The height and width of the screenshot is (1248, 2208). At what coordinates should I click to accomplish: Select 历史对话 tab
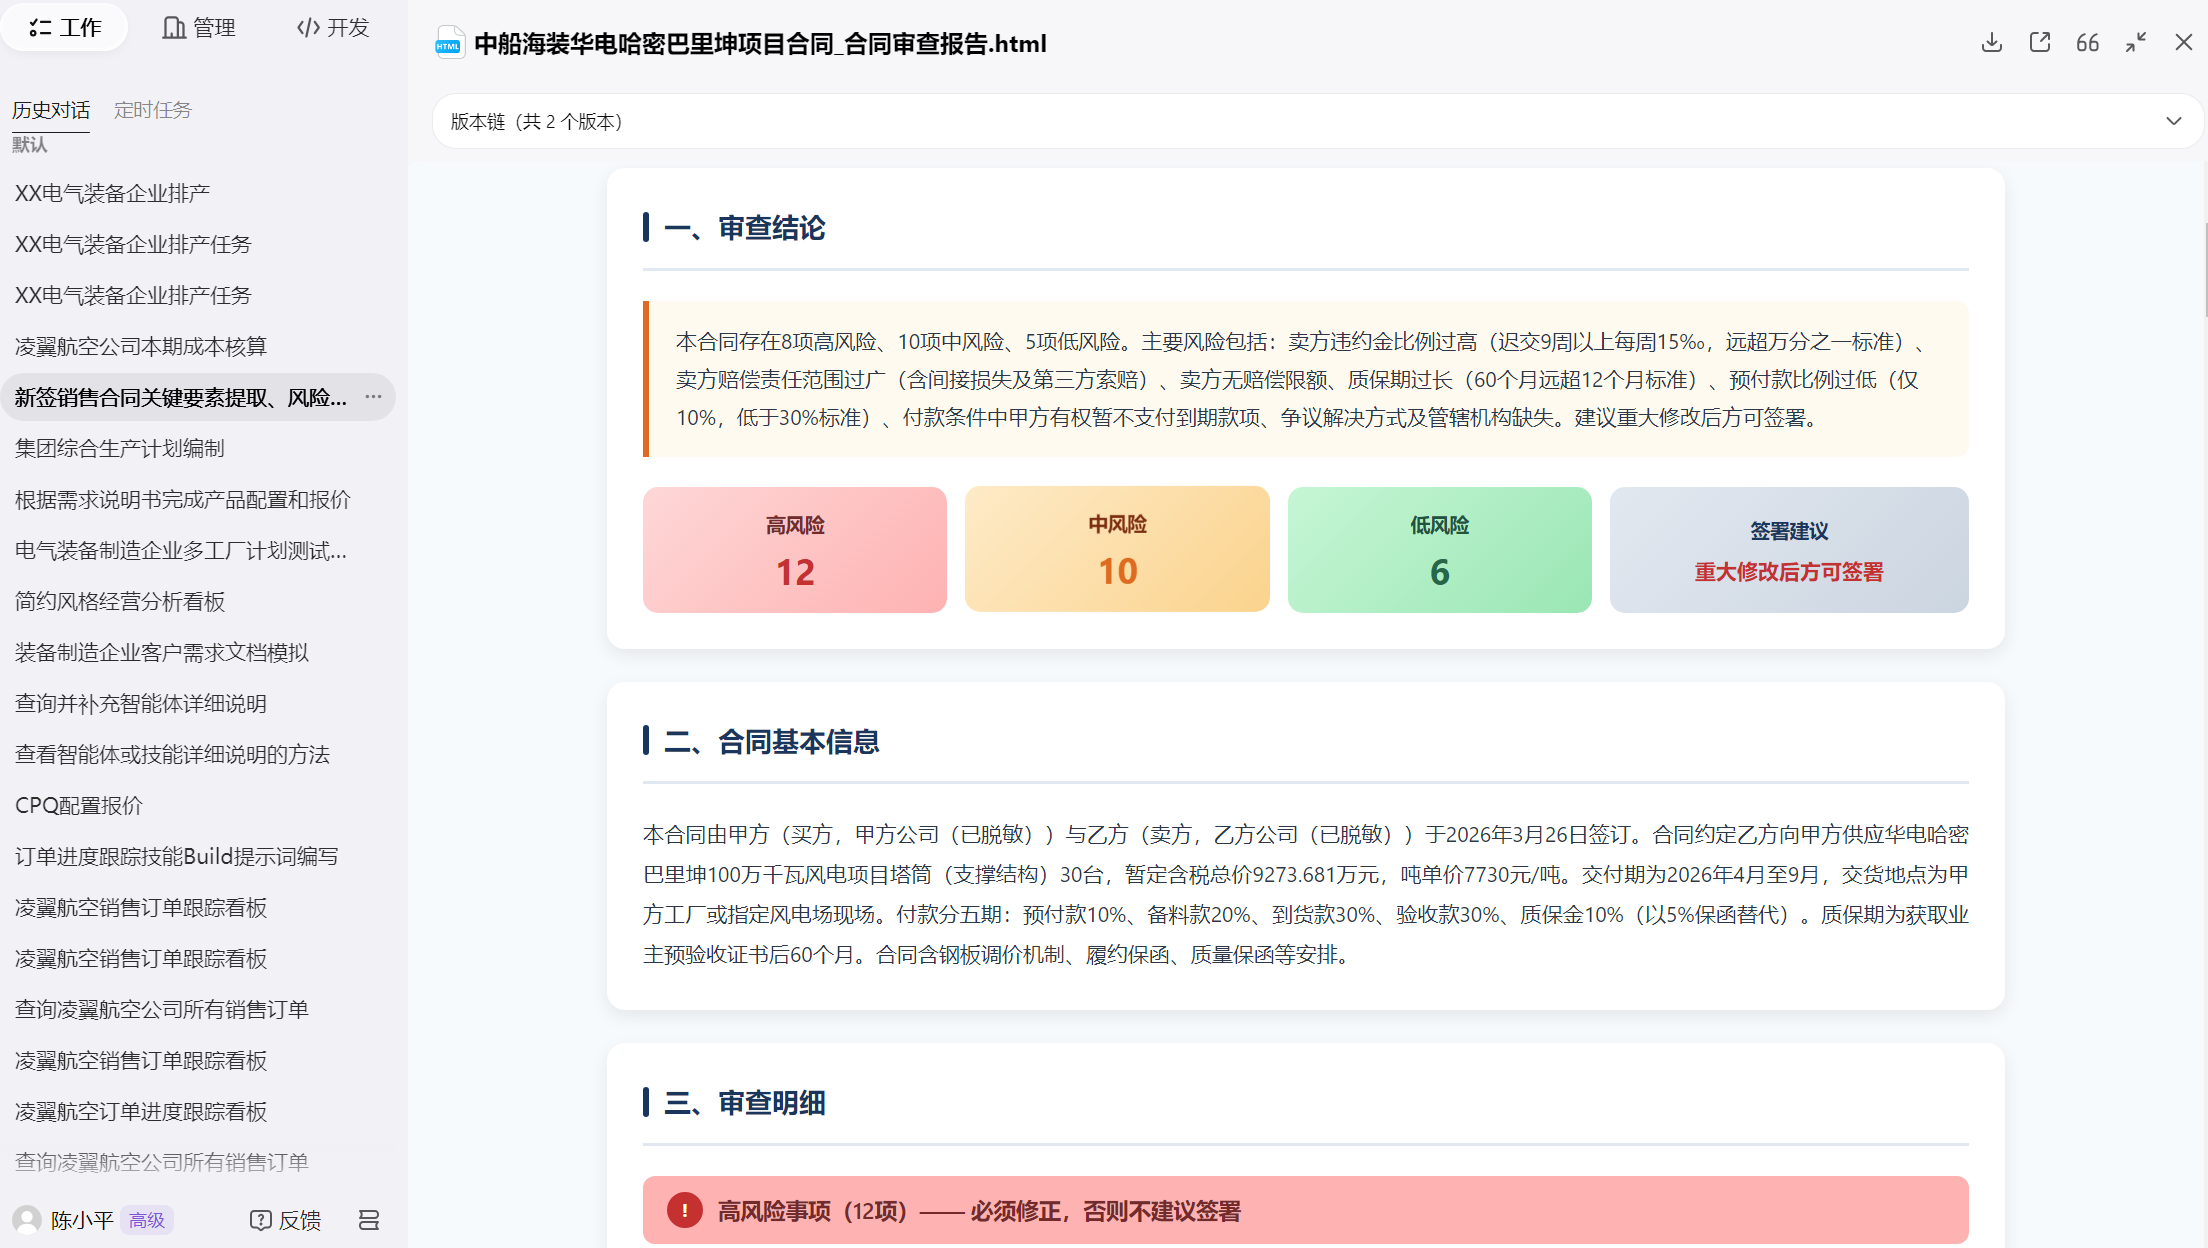(51, 110)
